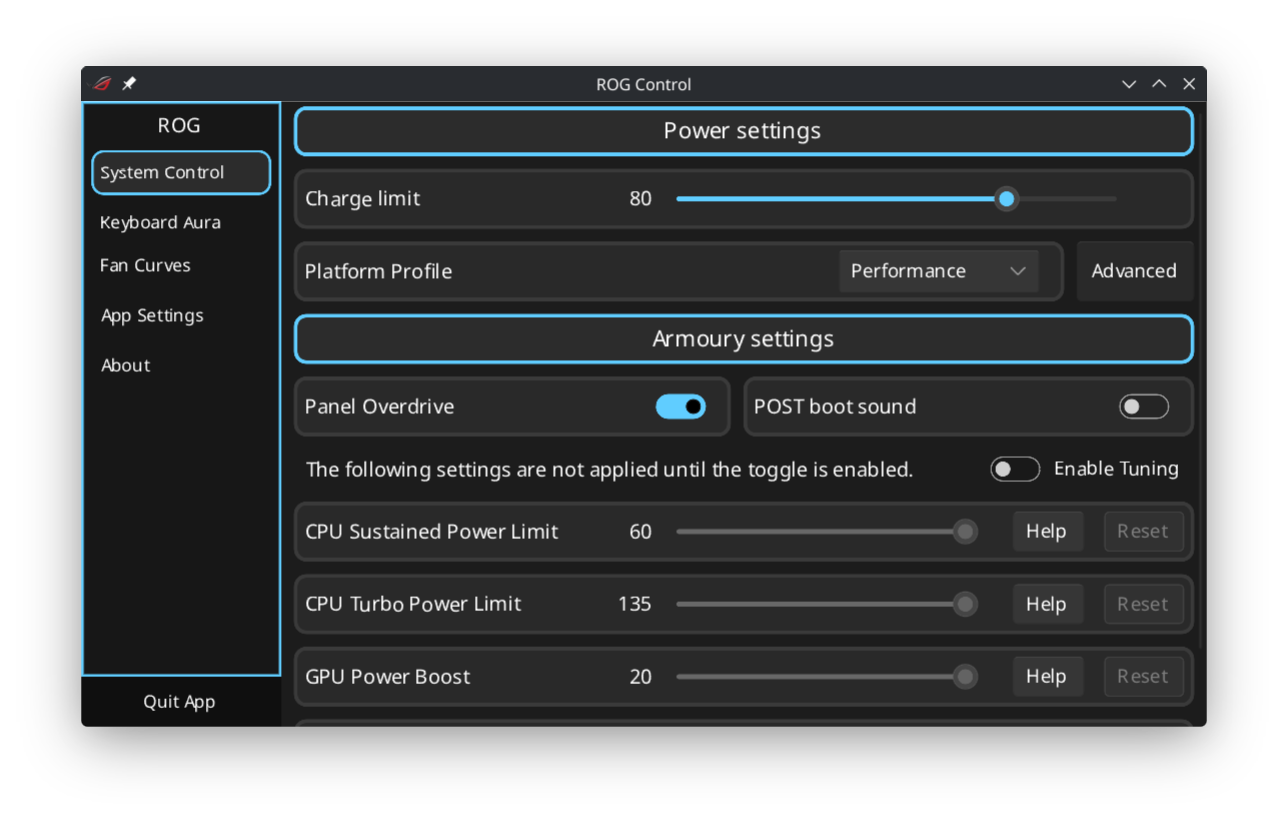
Task: Disable the Panel Overdrive toggle
Action: pos(681,406)
